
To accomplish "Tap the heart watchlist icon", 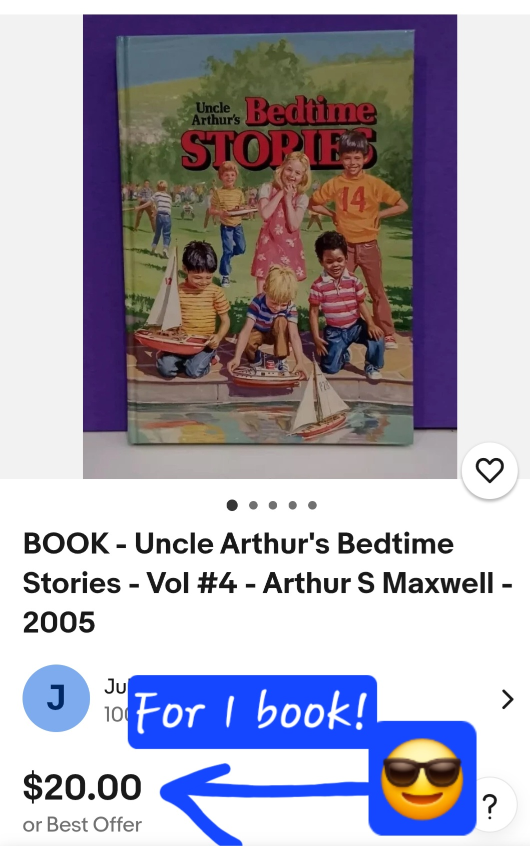I will pos(490,470).
